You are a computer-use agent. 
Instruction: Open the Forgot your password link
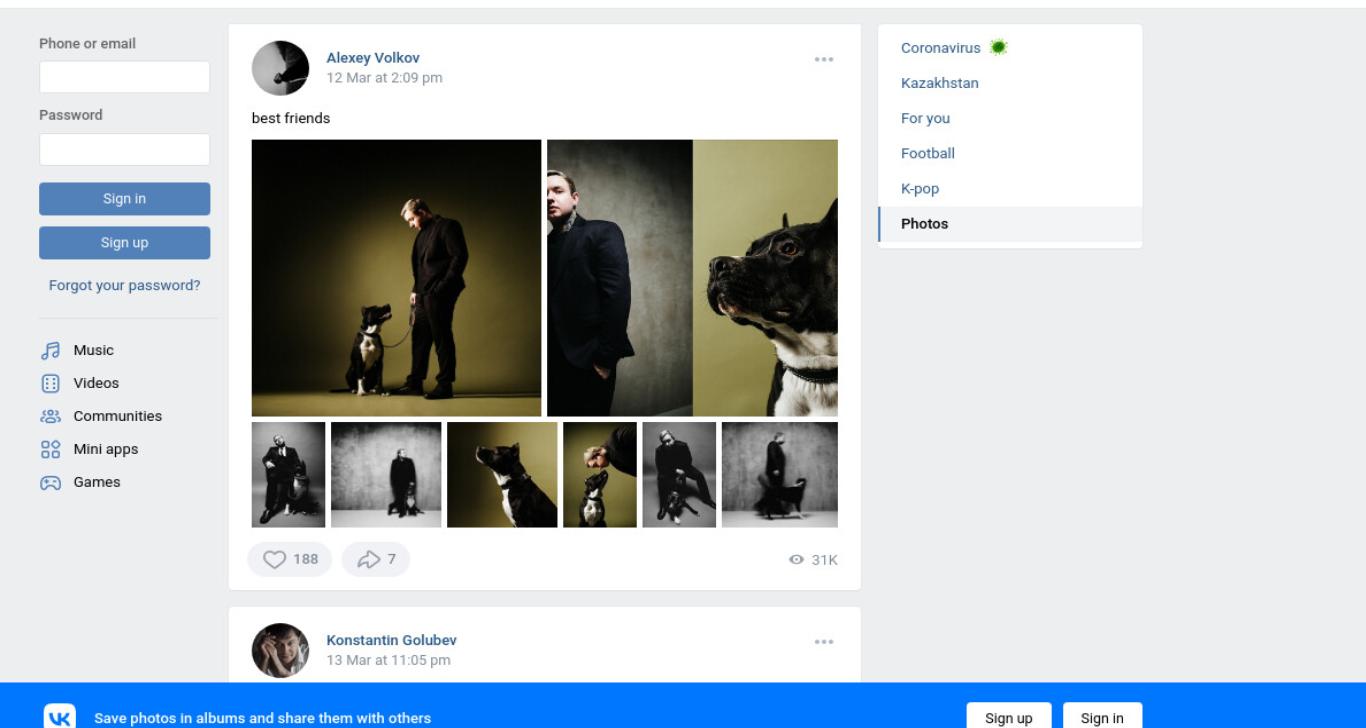(125, 285)
